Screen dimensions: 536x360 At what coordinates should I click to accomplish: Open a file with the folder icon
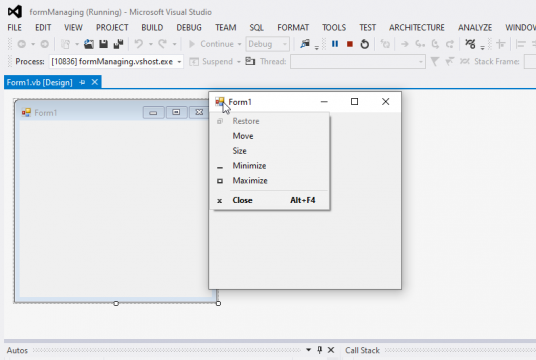point(89,44)
